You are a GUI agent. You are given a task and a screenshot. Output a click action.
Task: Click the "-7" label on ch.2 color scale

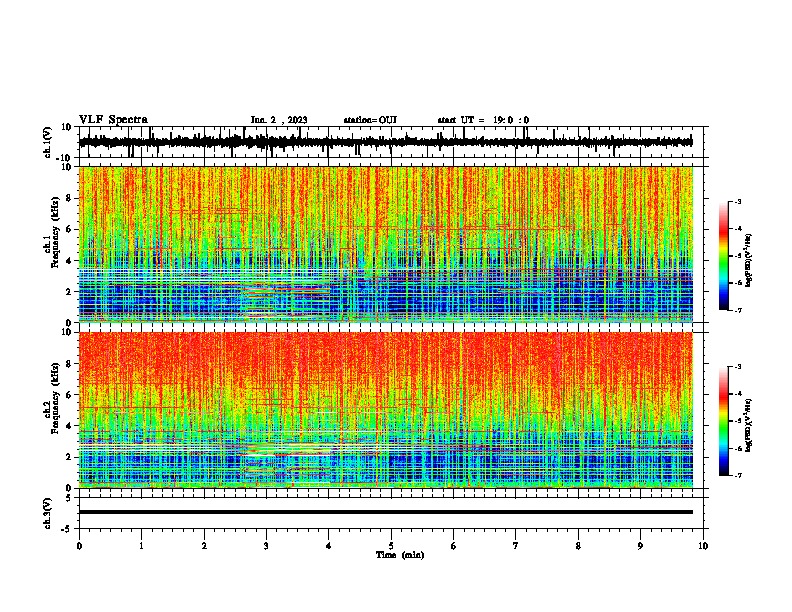tap(738, 476)
